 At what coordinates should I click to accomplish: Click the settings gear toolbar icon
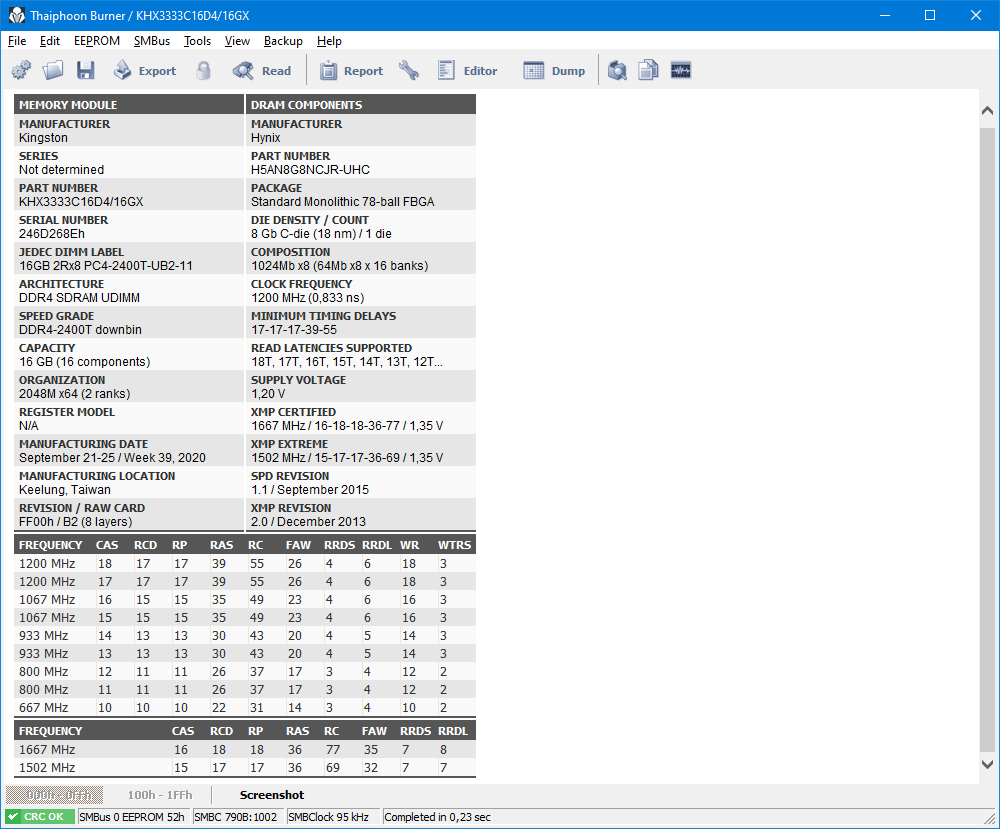[x=21, y=70]
